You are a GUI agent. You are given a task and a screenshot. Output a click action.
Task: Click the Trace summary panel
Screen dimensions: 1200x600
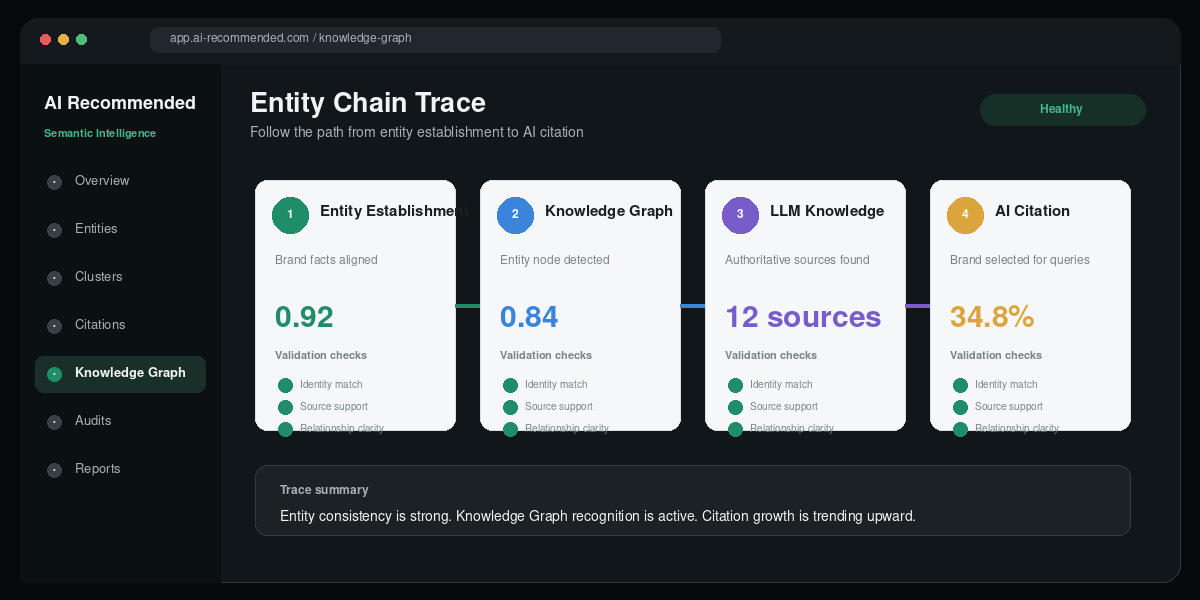[692, 500]
